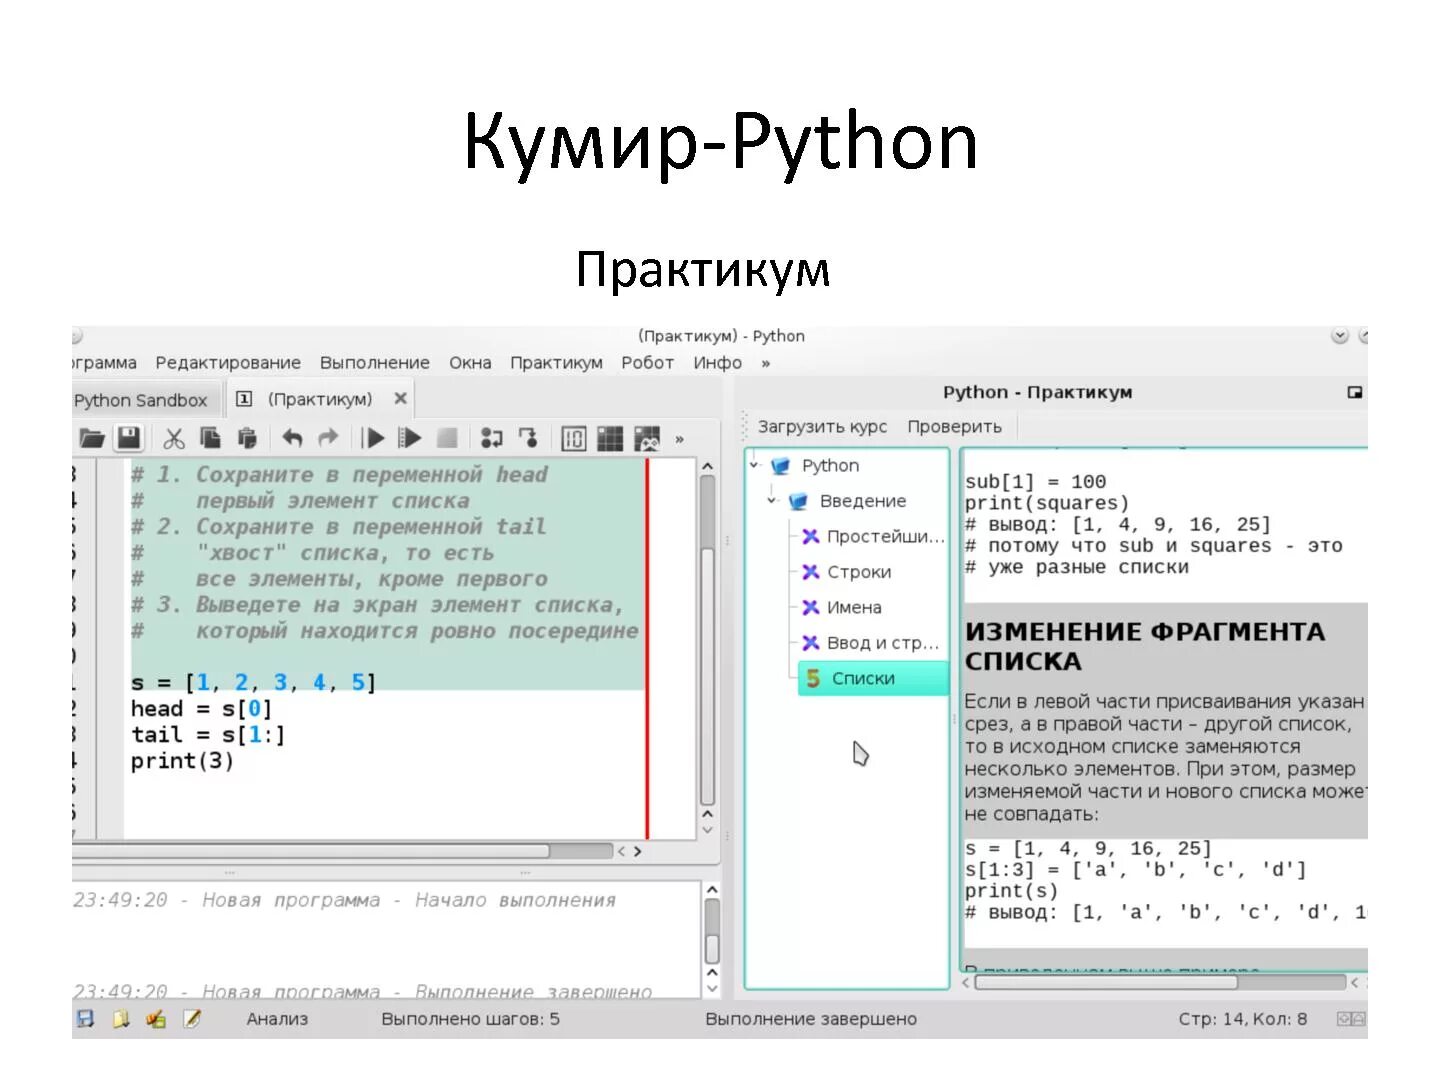
Task: Click the editor horizontal scroll-right arrow
Action: point(637,851)
